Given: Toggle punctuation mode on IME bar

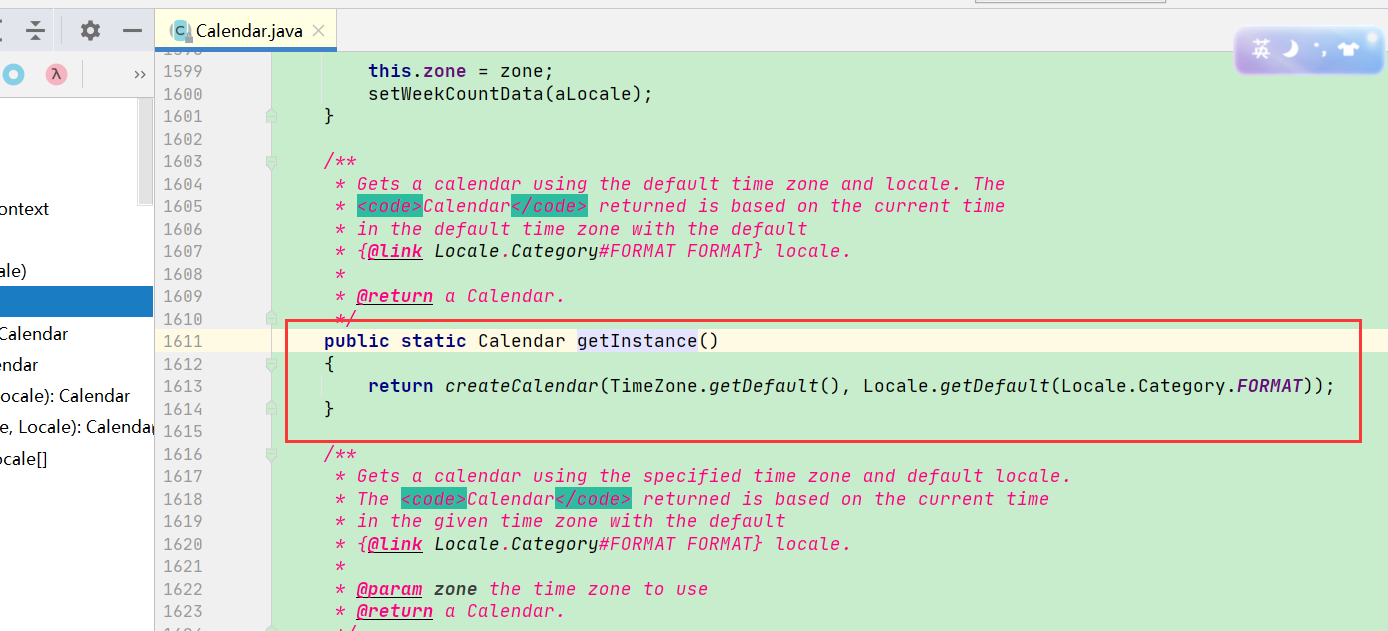Looking at the screenshot, I should coord(1319,49).
